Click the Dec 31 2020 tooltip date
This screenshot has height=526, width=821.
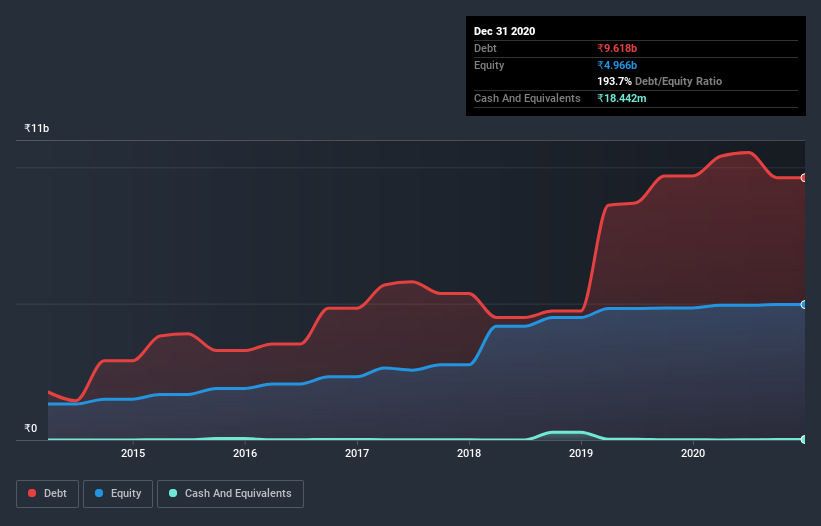(505, 31)
